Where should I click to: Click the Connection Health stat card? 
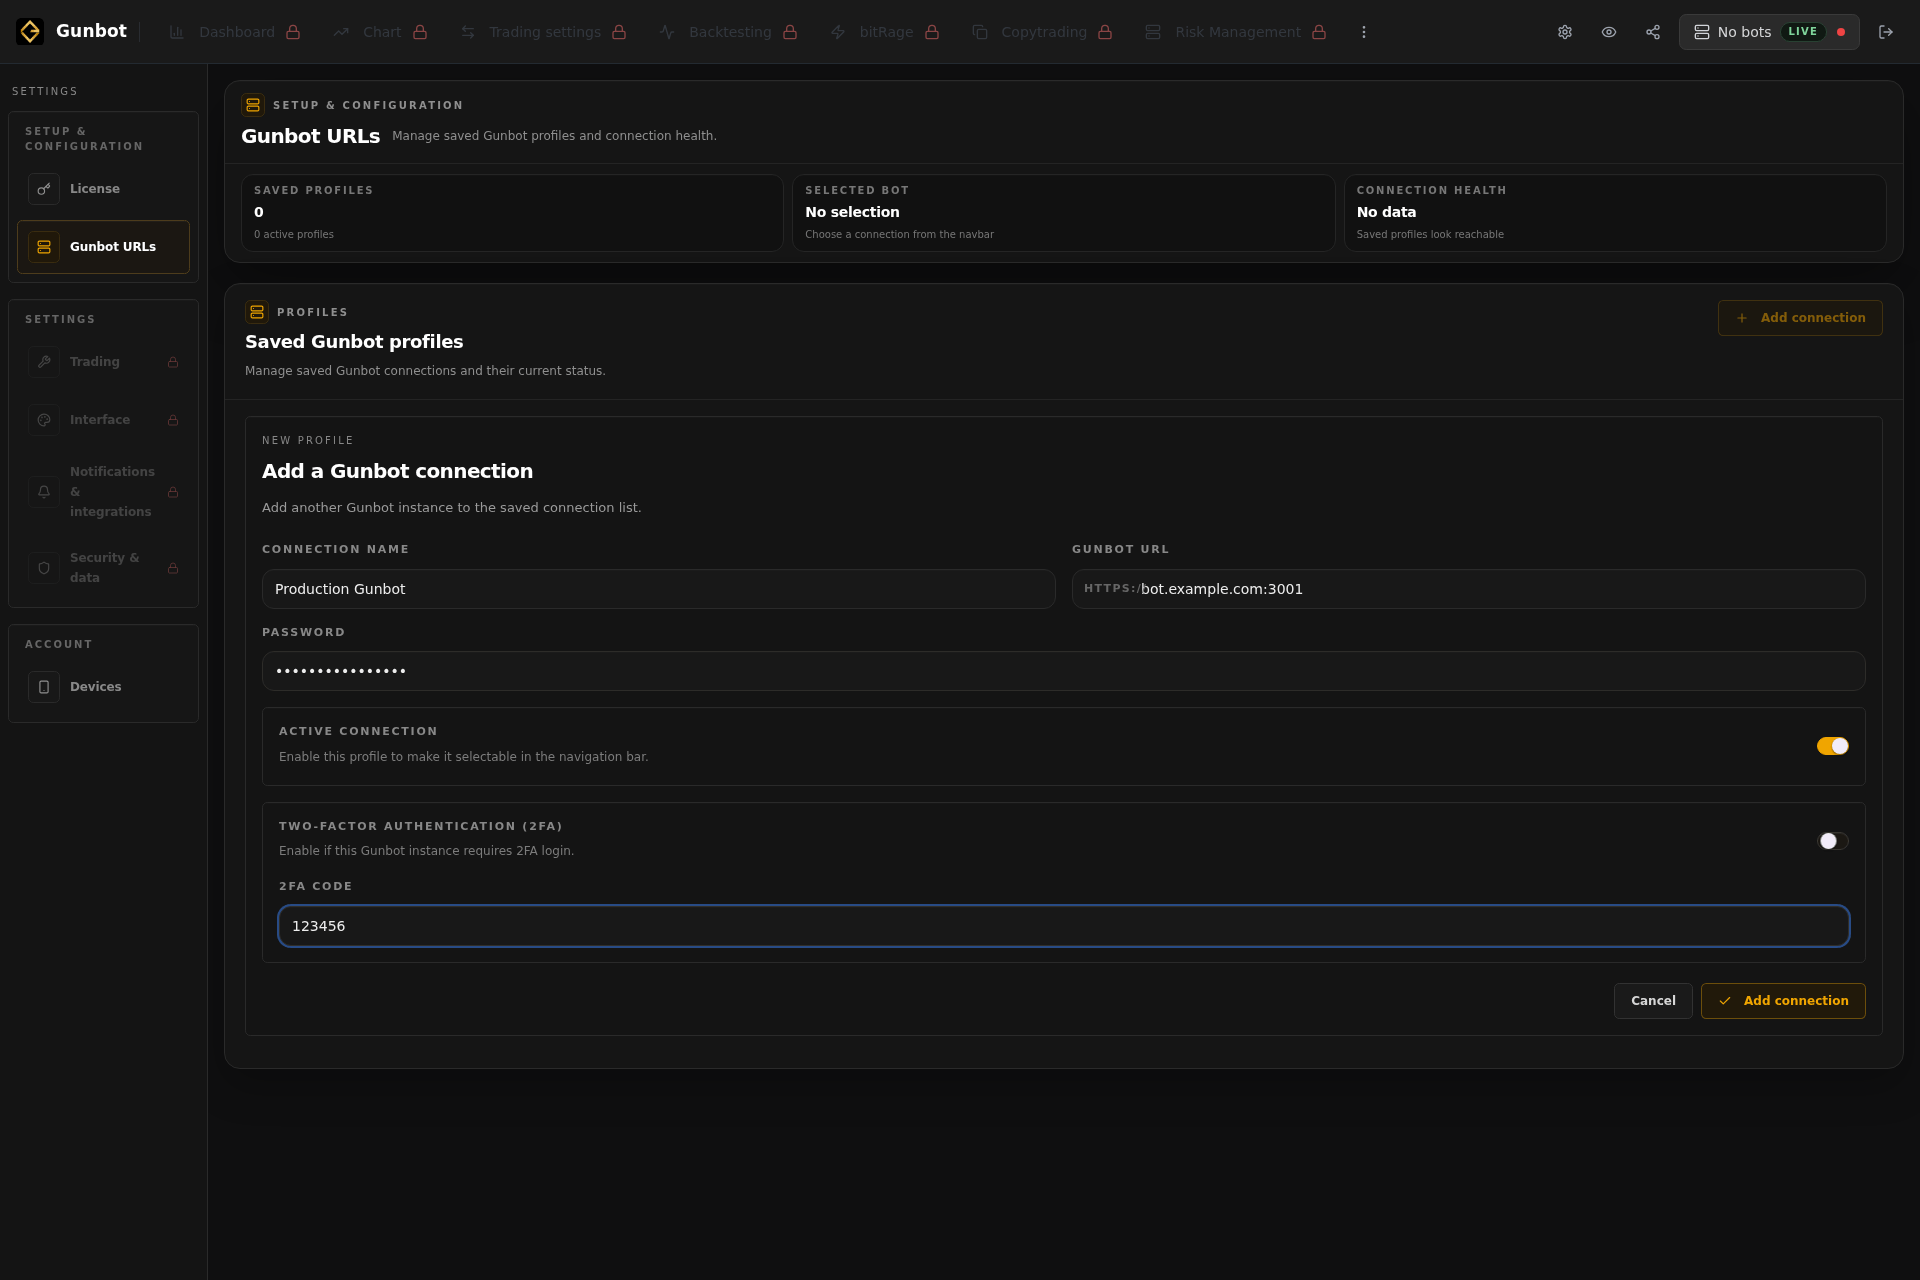coord(1615,213)
